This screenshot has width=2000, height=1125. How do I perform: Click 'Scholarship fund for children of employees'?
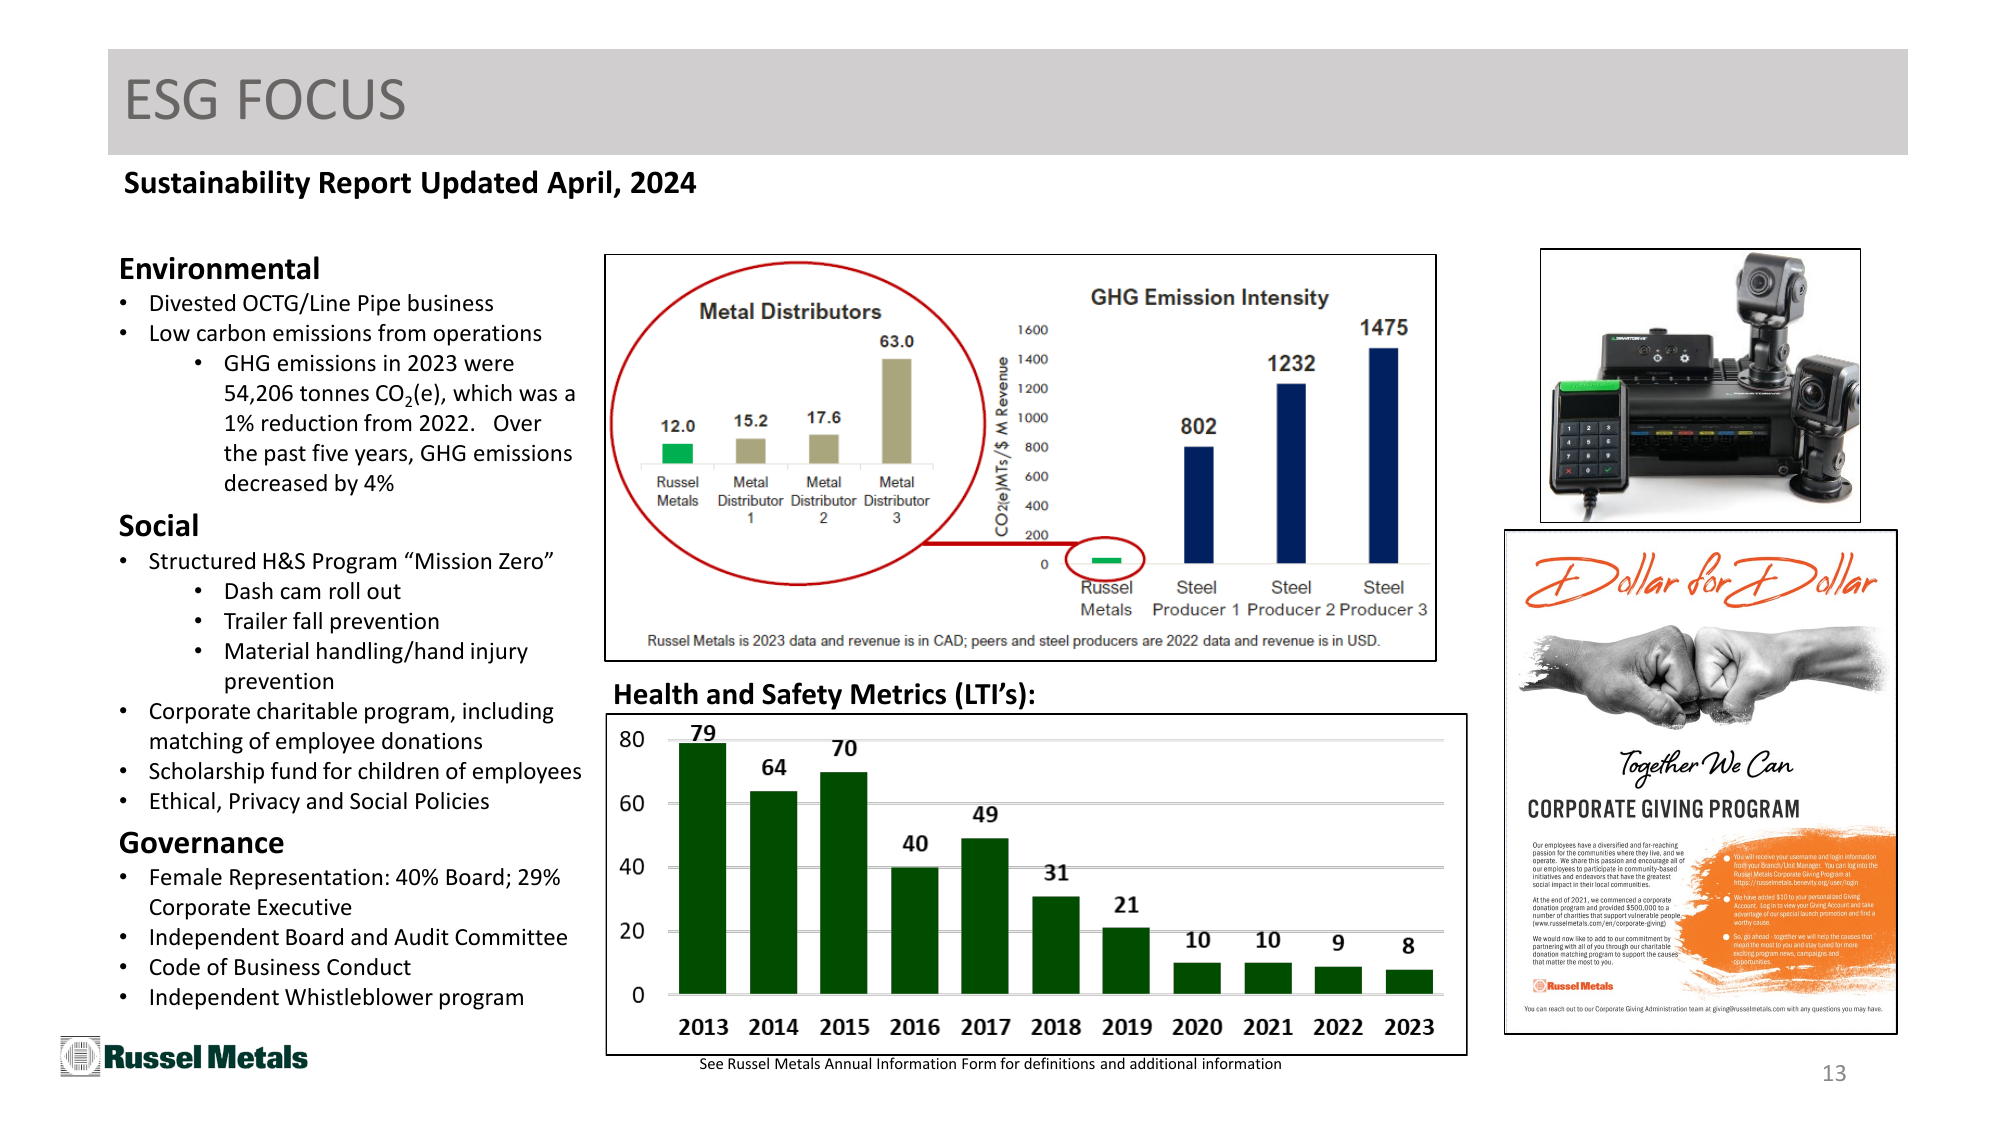tap(365, 772)
